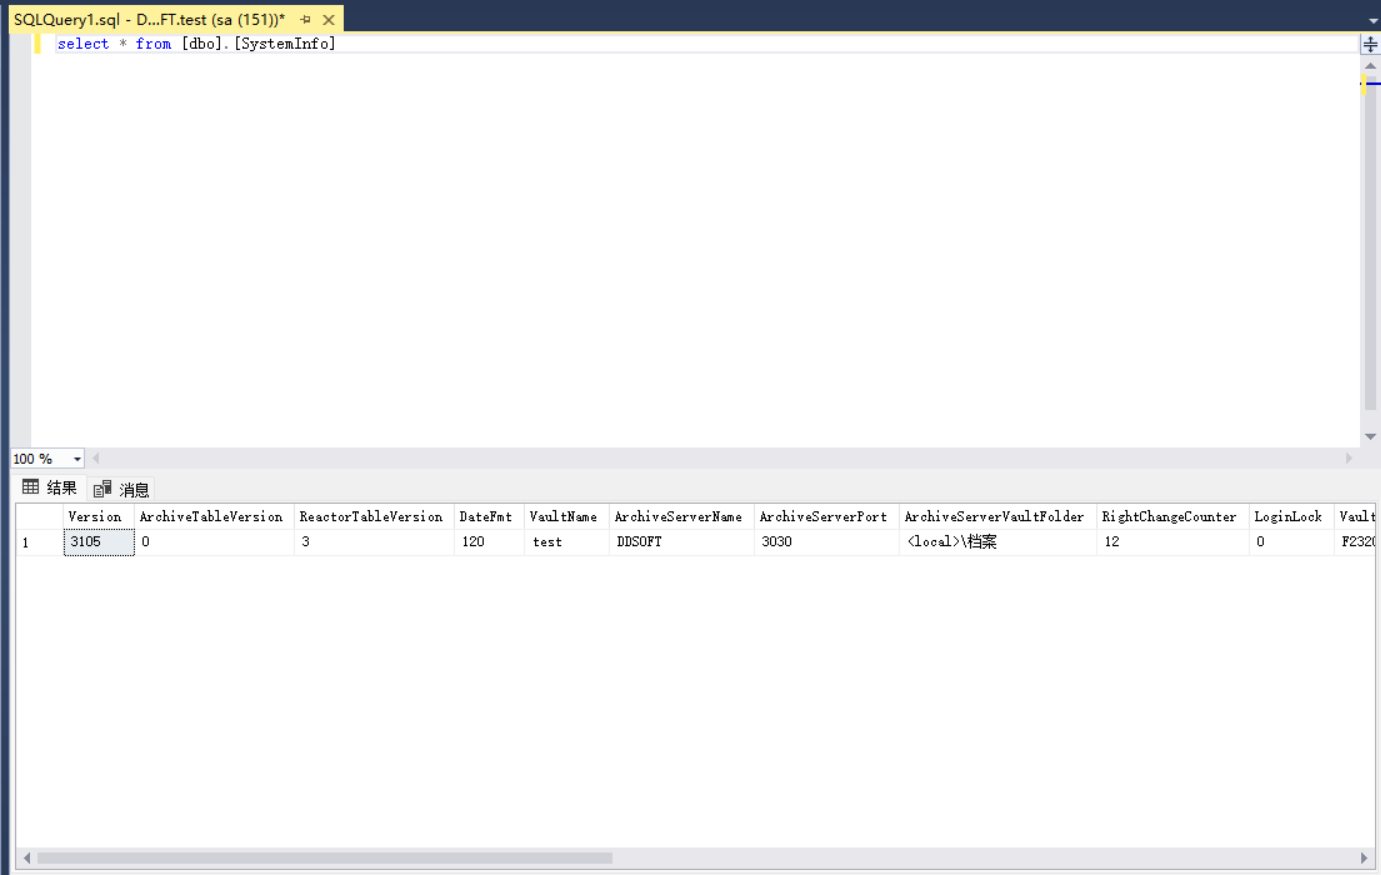Select the RightChangeCounter cell with value 12
The image size is (1381, 875).
[x=1173, y=542]
